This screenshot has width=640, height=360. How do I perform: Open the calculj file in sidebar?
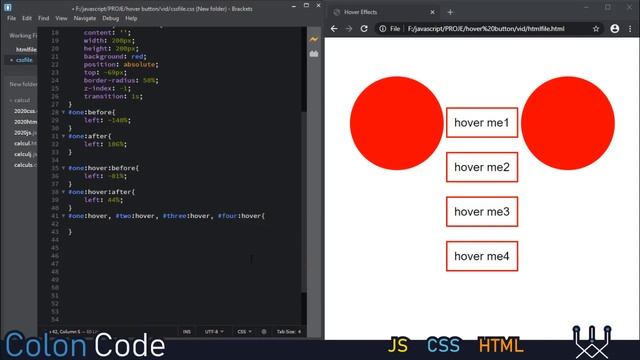(x=25, y=154)
